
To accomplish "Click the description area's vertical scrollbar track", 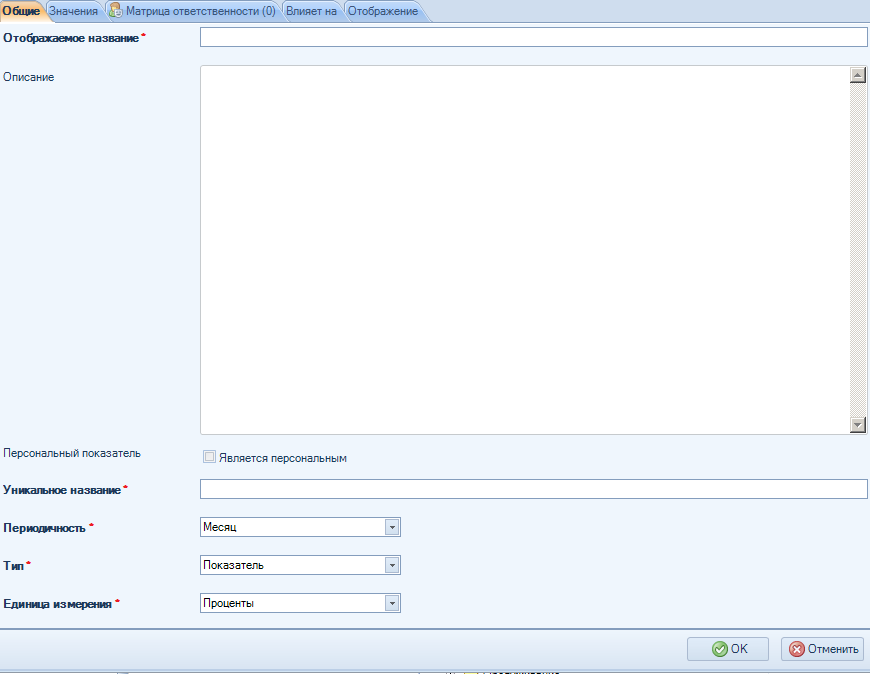I will tap(857, 250).
